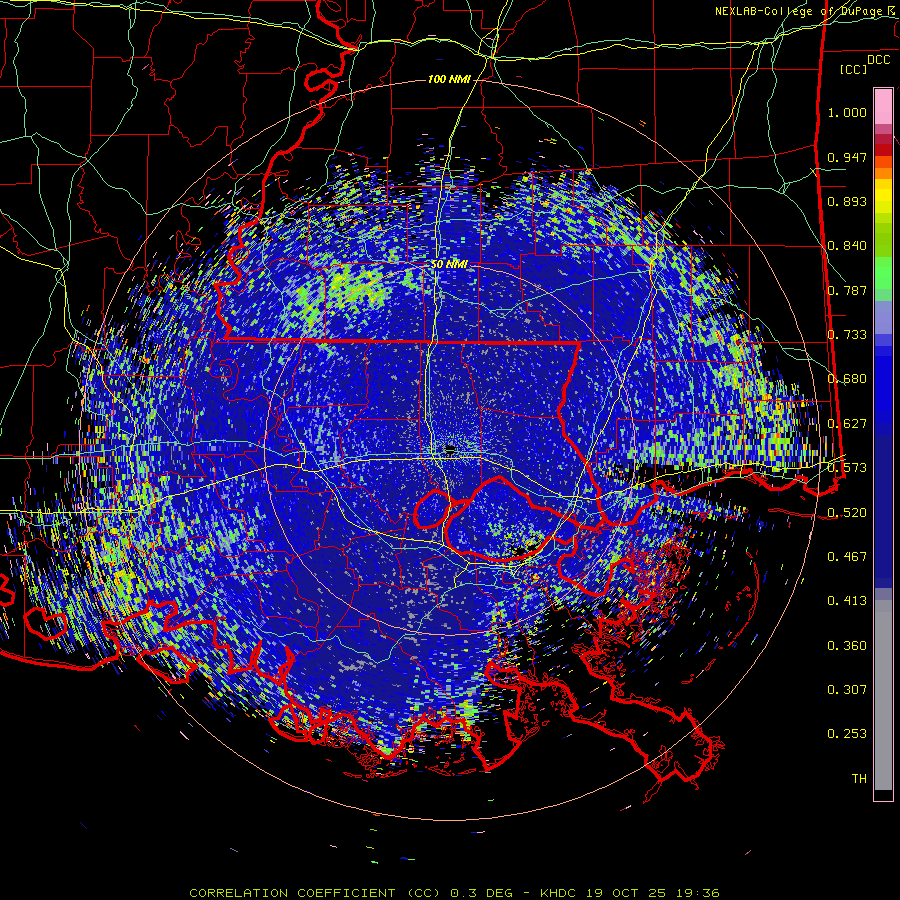This screenshot has height=900, width=900.
Task: Click the [CC] units label
Action: (x=854, y=69)
